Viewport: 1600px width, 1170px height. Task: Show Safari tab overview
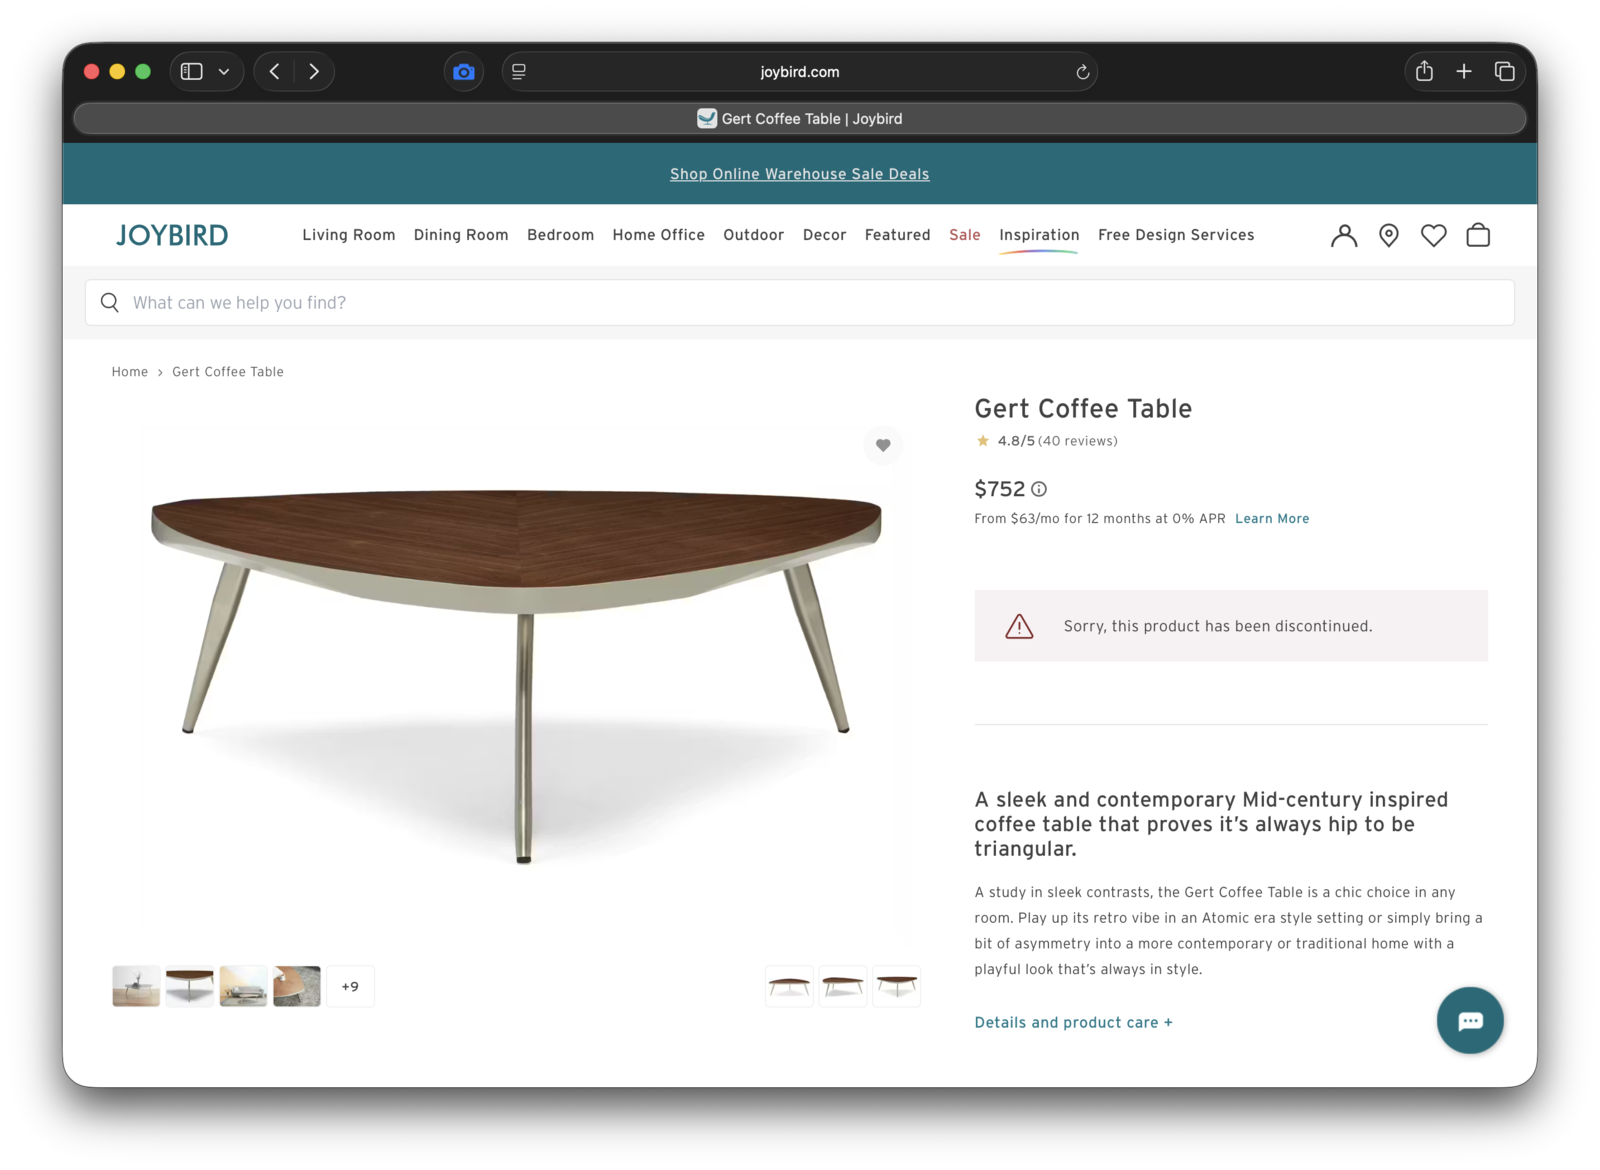point(1504,71)
